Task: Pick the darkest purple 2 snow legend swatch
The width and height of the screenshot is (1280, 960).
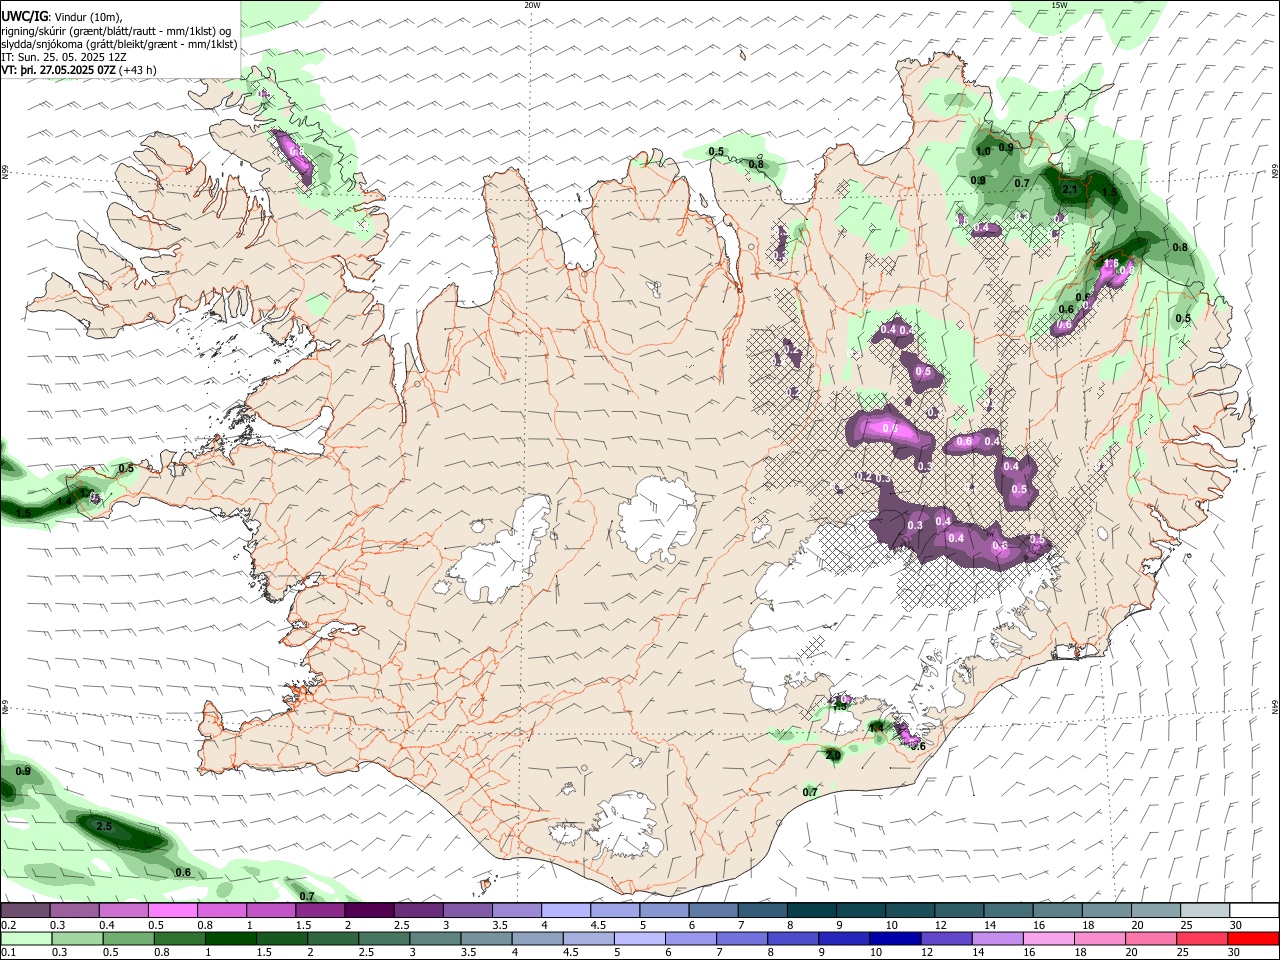Action: (368, 910)
